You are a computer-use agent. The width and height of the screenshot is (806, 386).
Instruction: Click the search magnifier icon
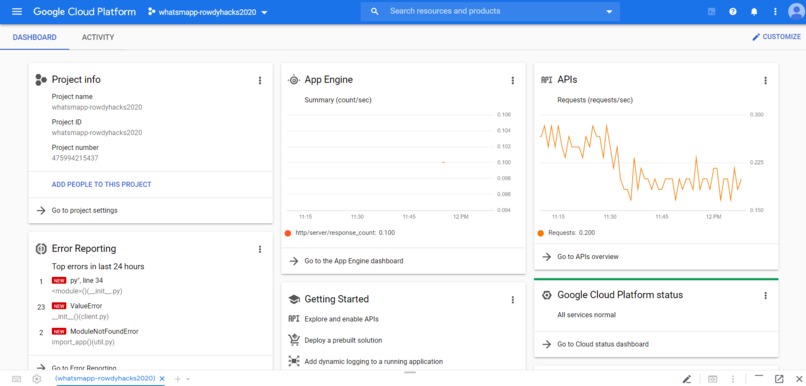coord(375,11)
